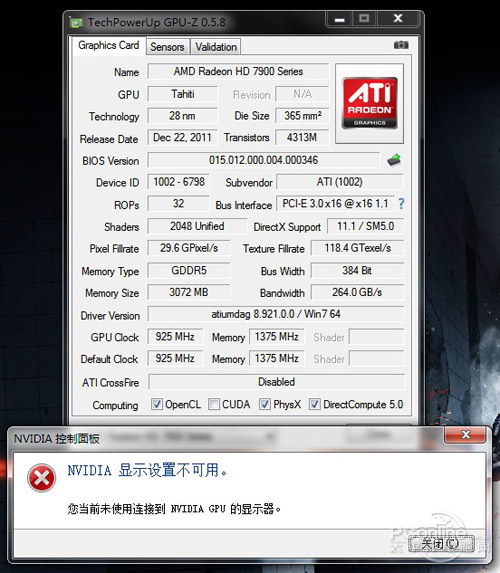The height and width of the screenshot is (573, 500).
Task: Click the GPU-Z title bar app icon
Action: (x=76, y=23)
